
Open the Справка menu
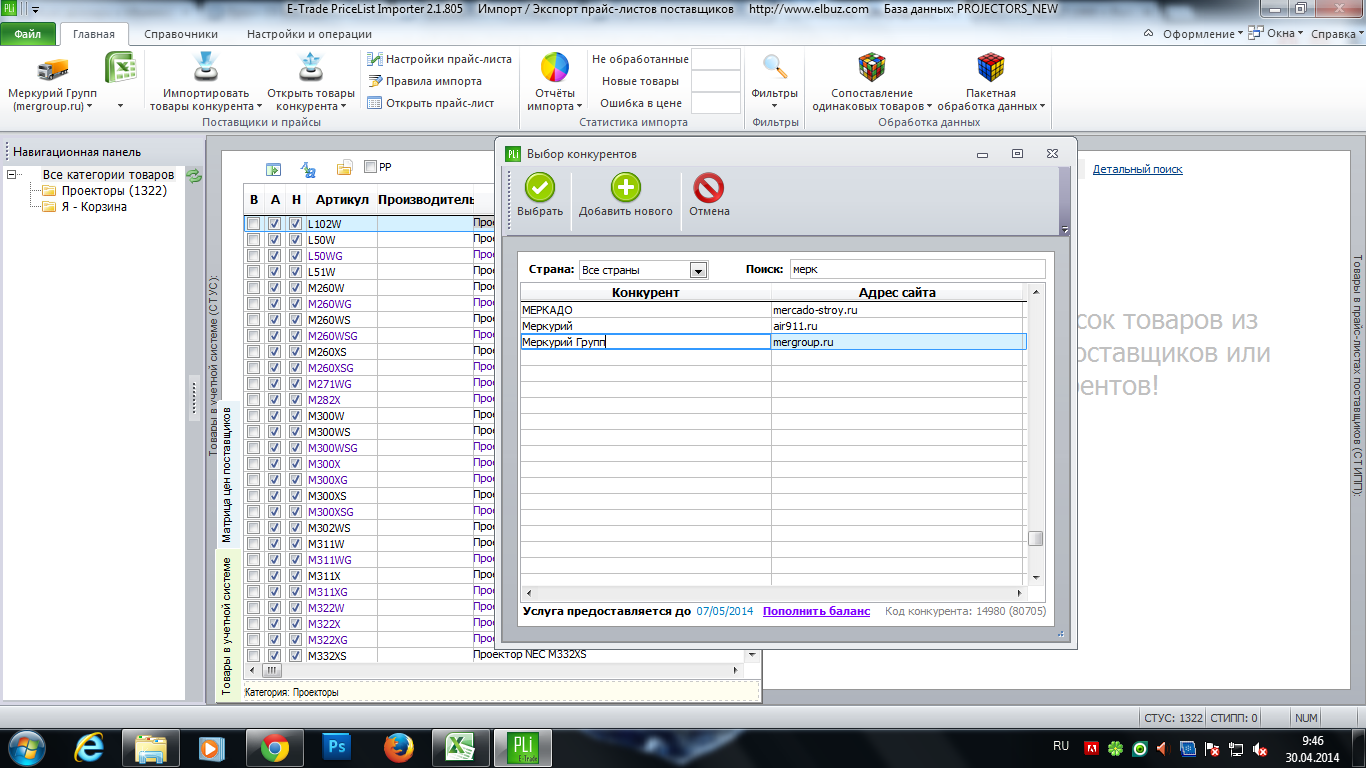click(x=1336, y=33)
